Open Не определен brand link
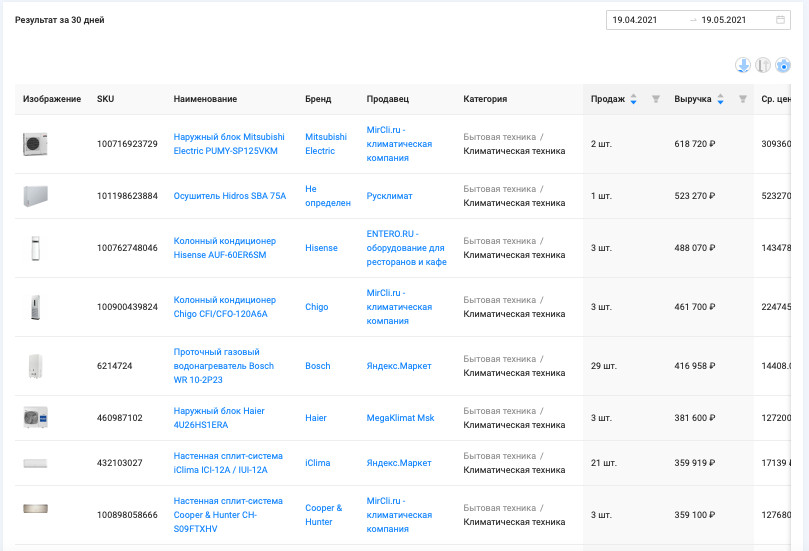This screenshot has height=551, width=809. tap(328, 196)
